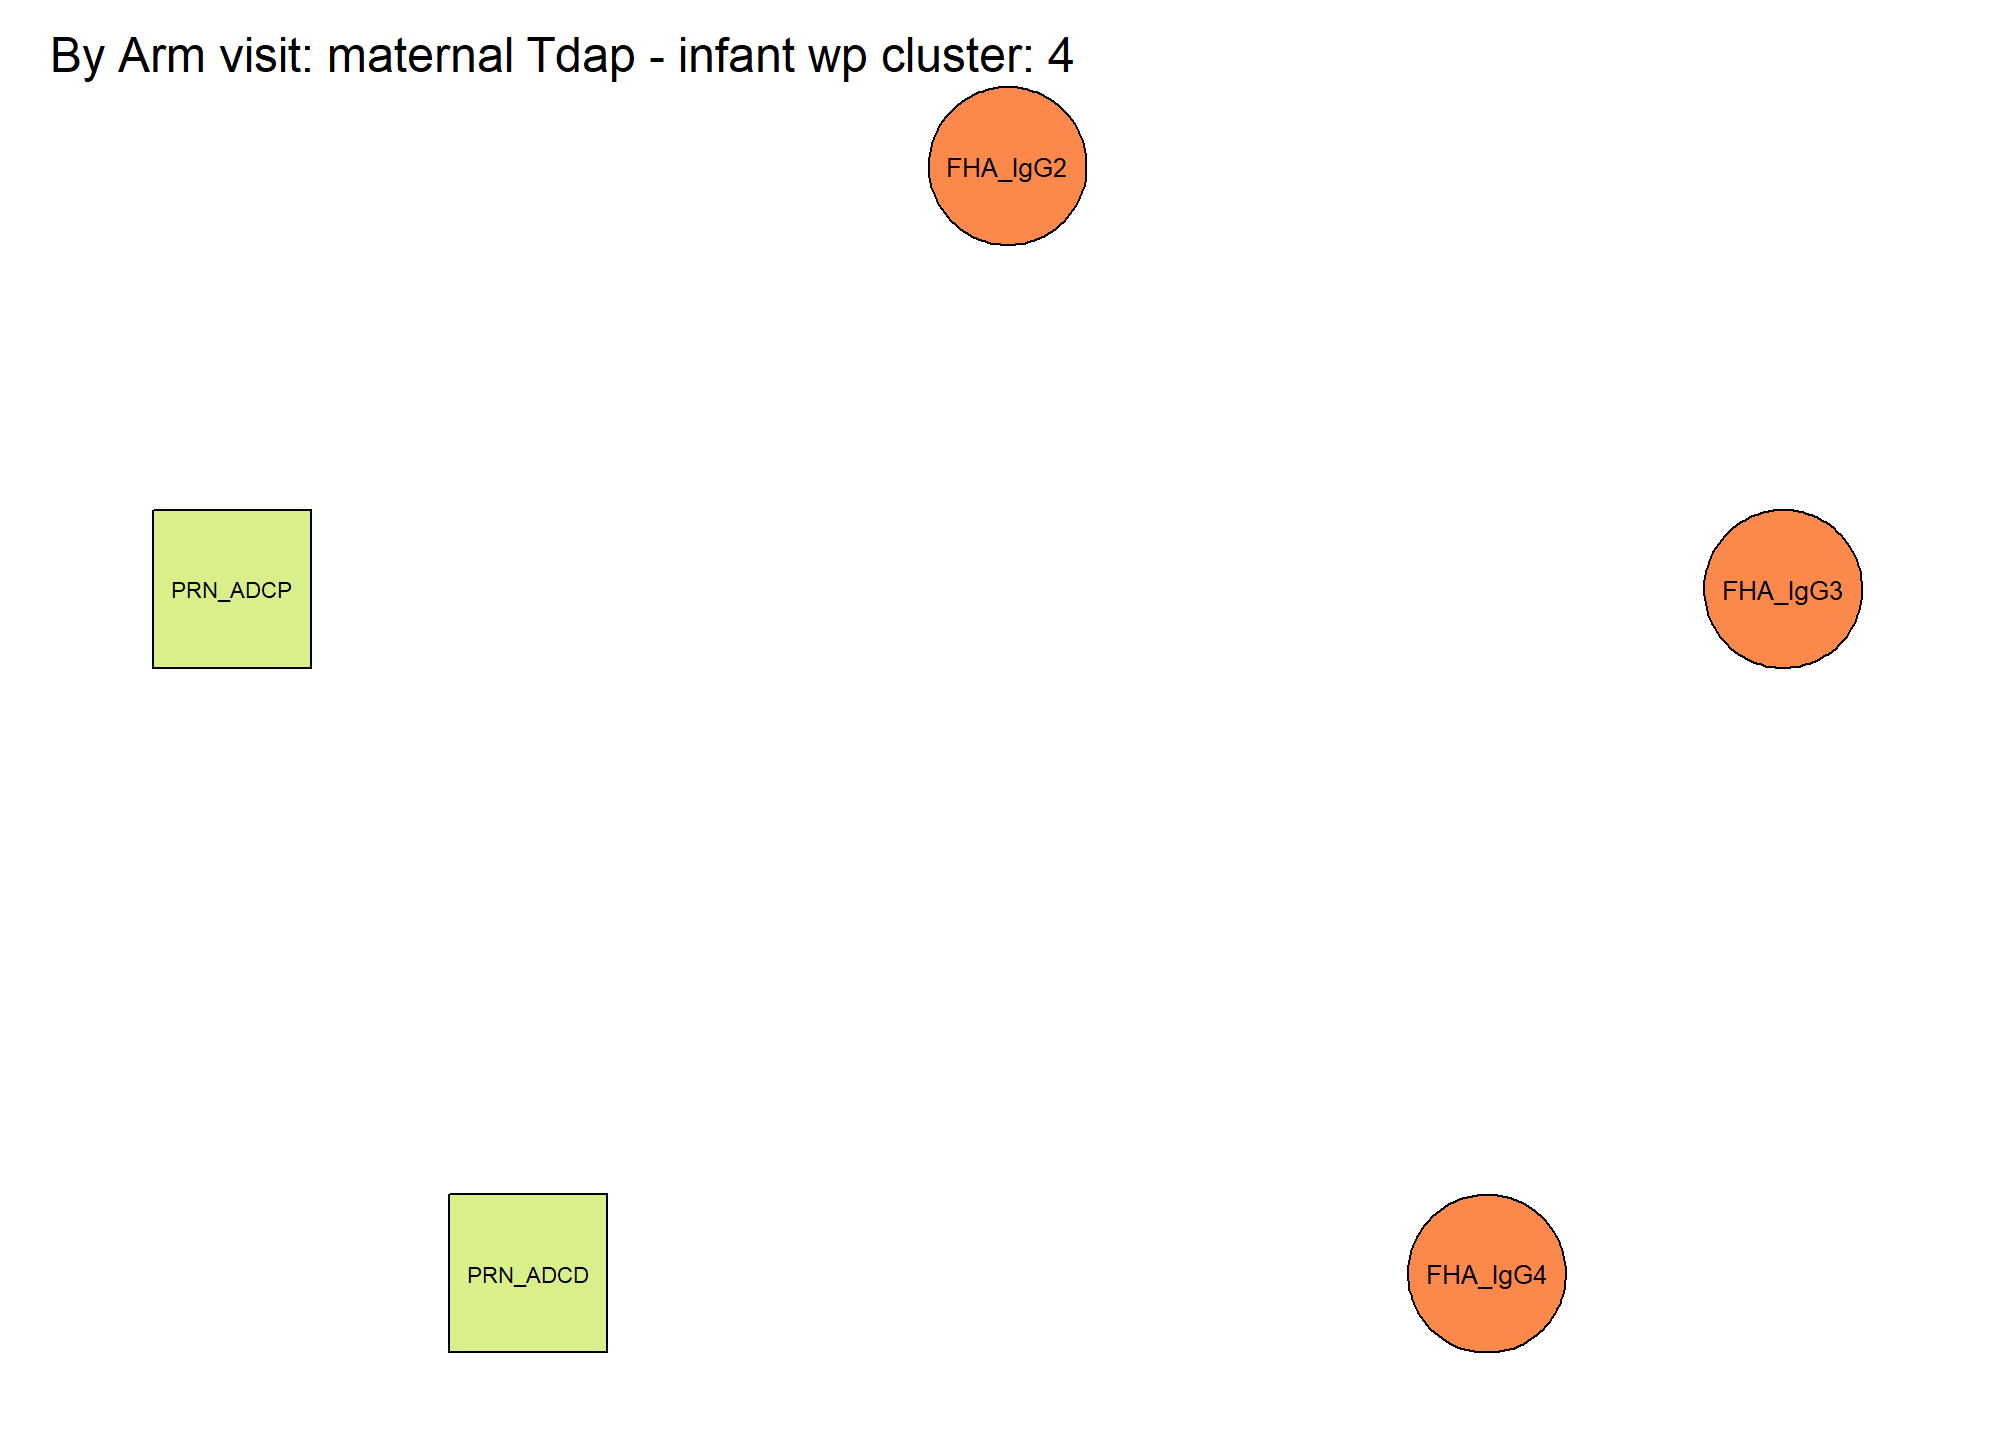2016x1440 pixels.
Task: Select the PRN_ADCP label text
Action: click(x=232, y=591)
